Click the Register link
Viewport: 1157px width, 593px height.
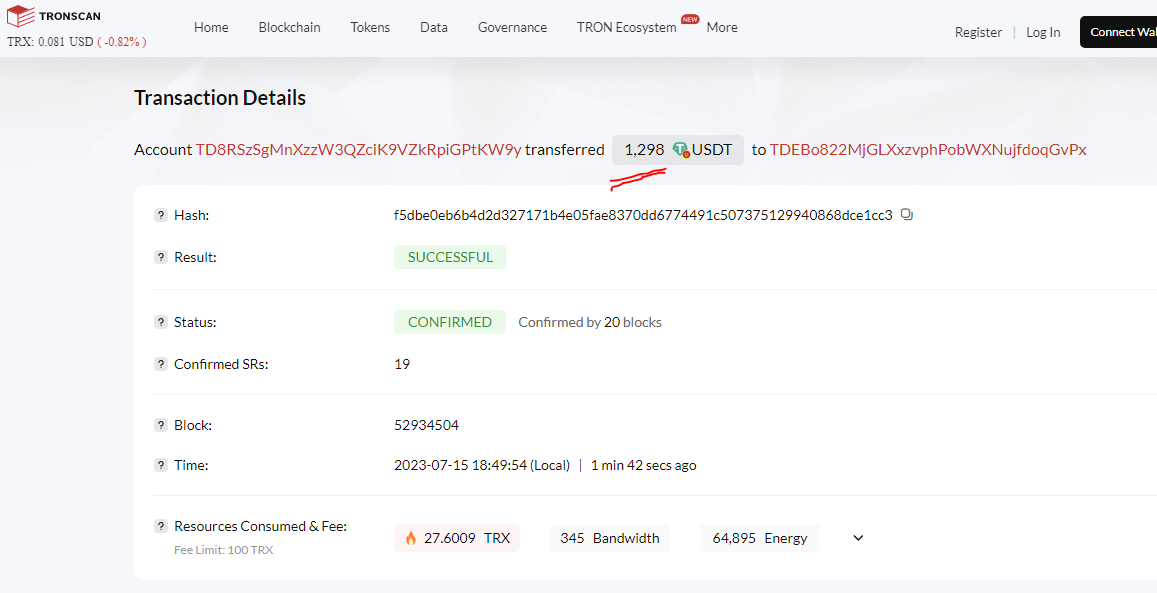coord(978,32)
